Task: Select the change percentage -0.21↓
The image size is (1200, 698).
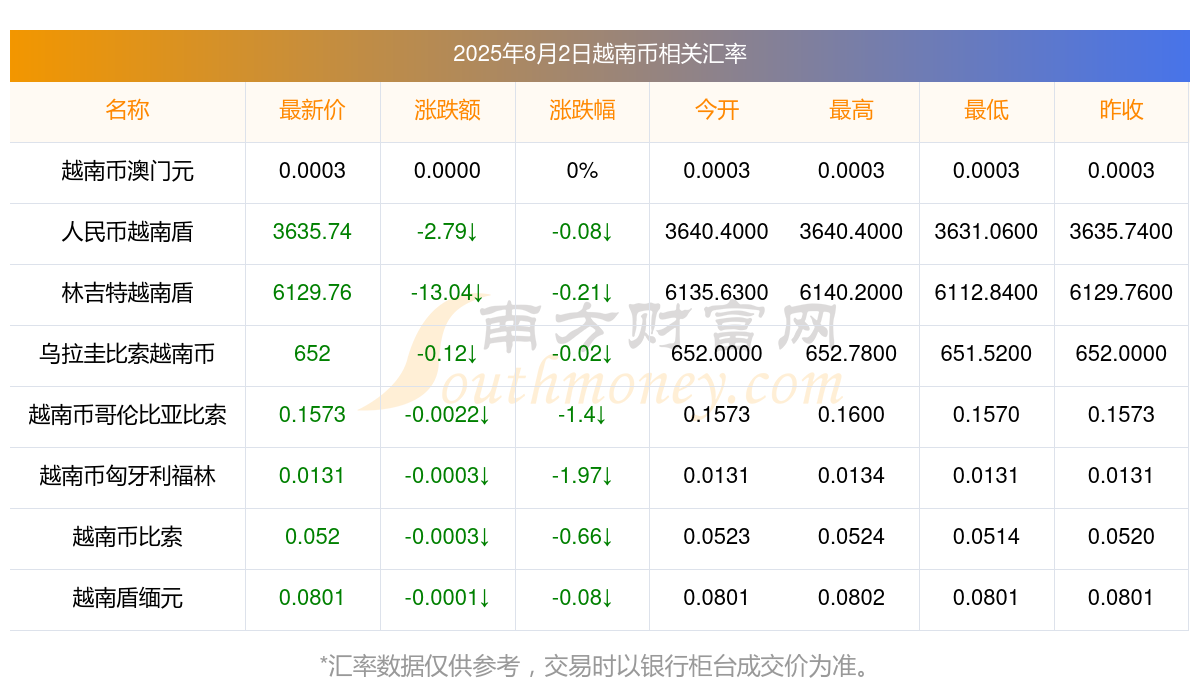Action: [582, 293]
